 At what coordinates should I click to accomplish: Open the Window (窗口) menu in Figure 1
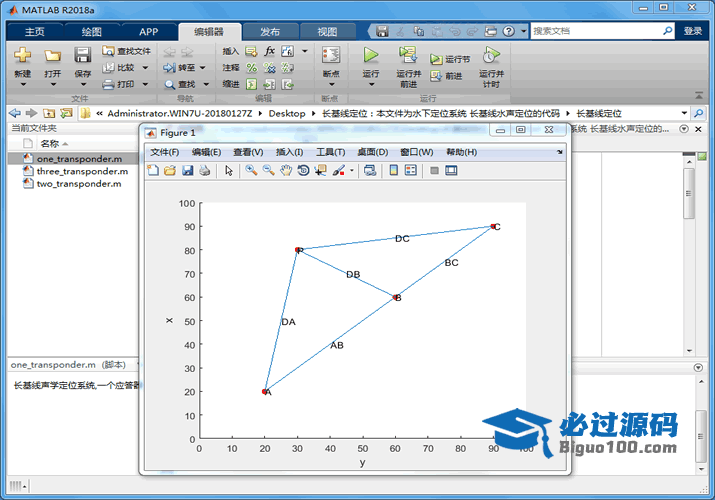pyautogui.click(x=416, y=152)
